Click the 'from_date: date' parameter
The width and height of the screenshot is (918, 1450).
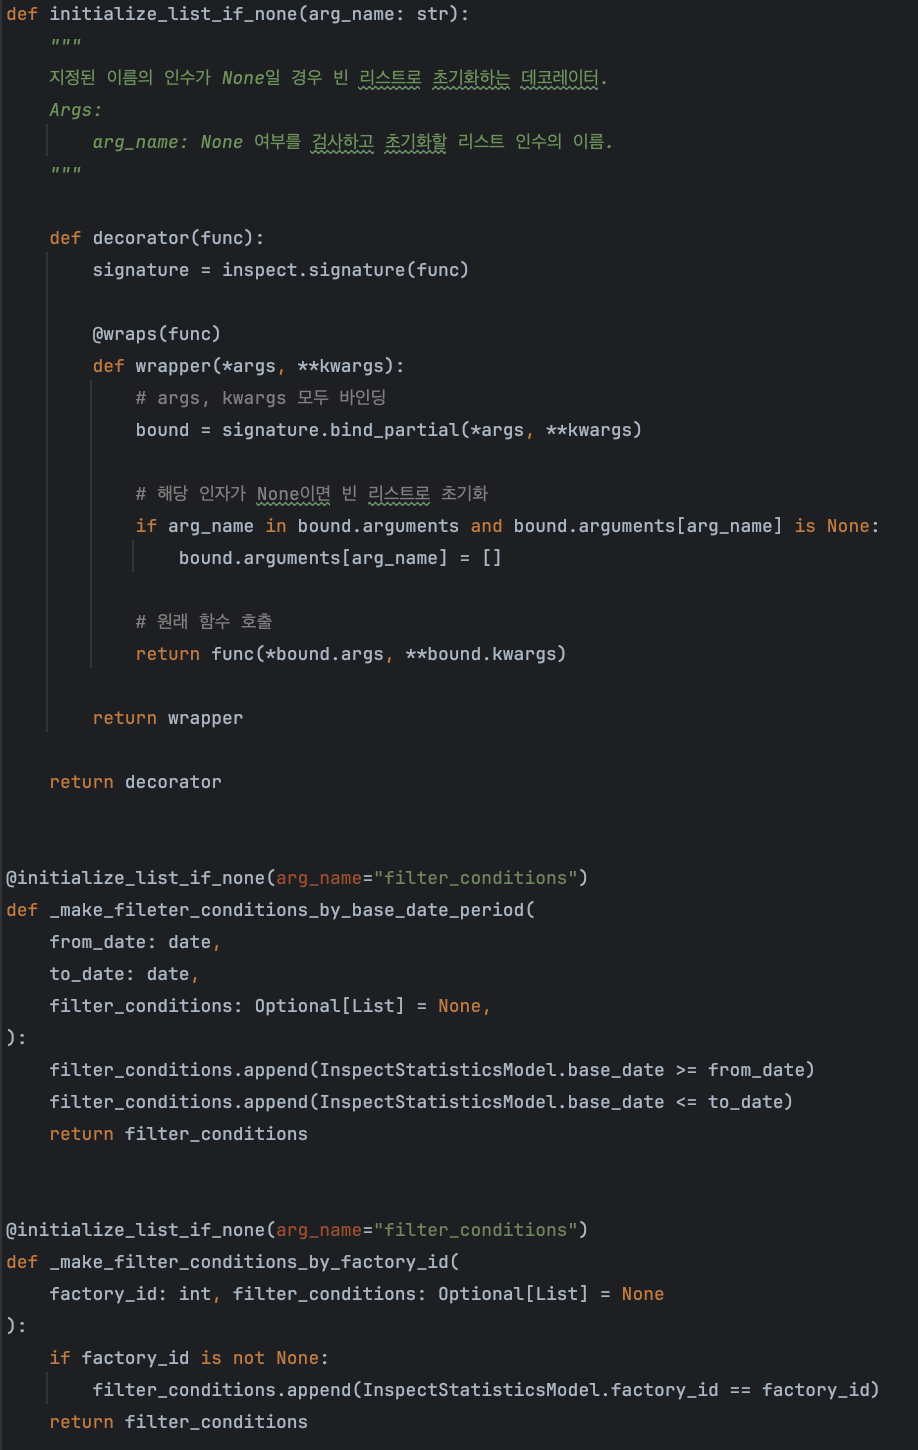(x=131, y=942)
